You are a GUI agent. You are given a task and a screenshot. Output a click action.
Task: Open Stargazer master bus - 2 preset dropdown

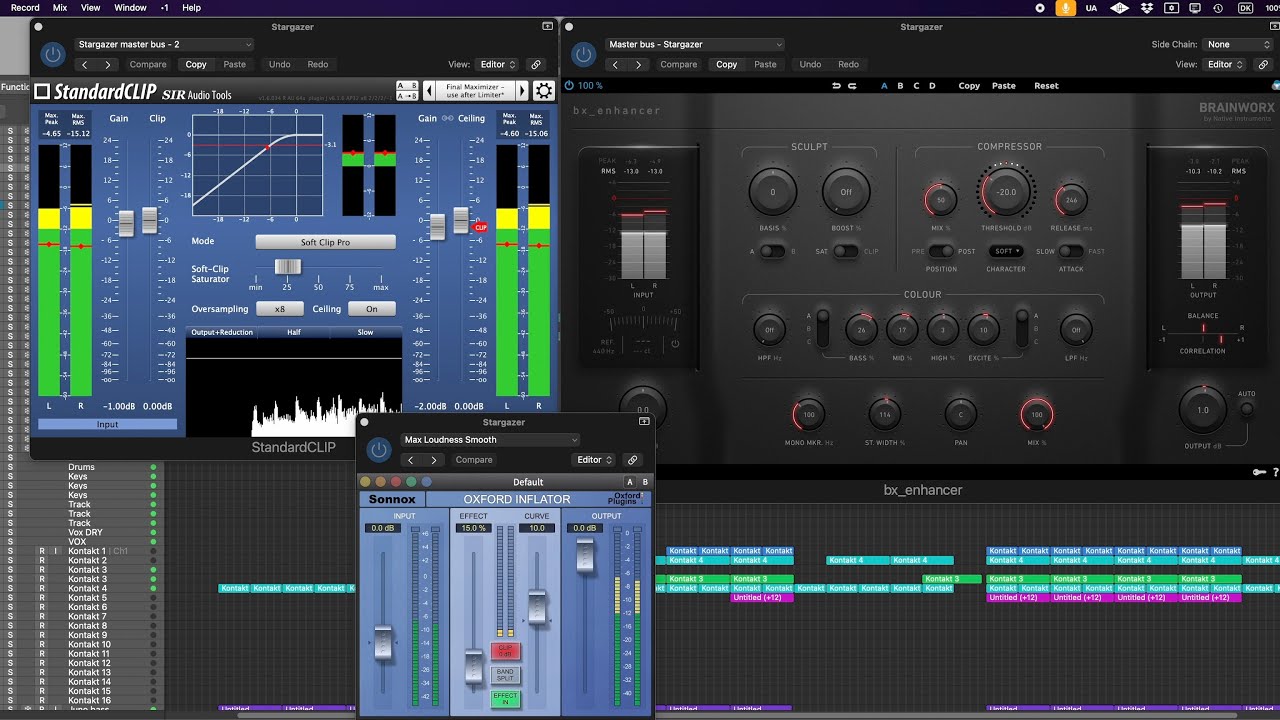164,44
